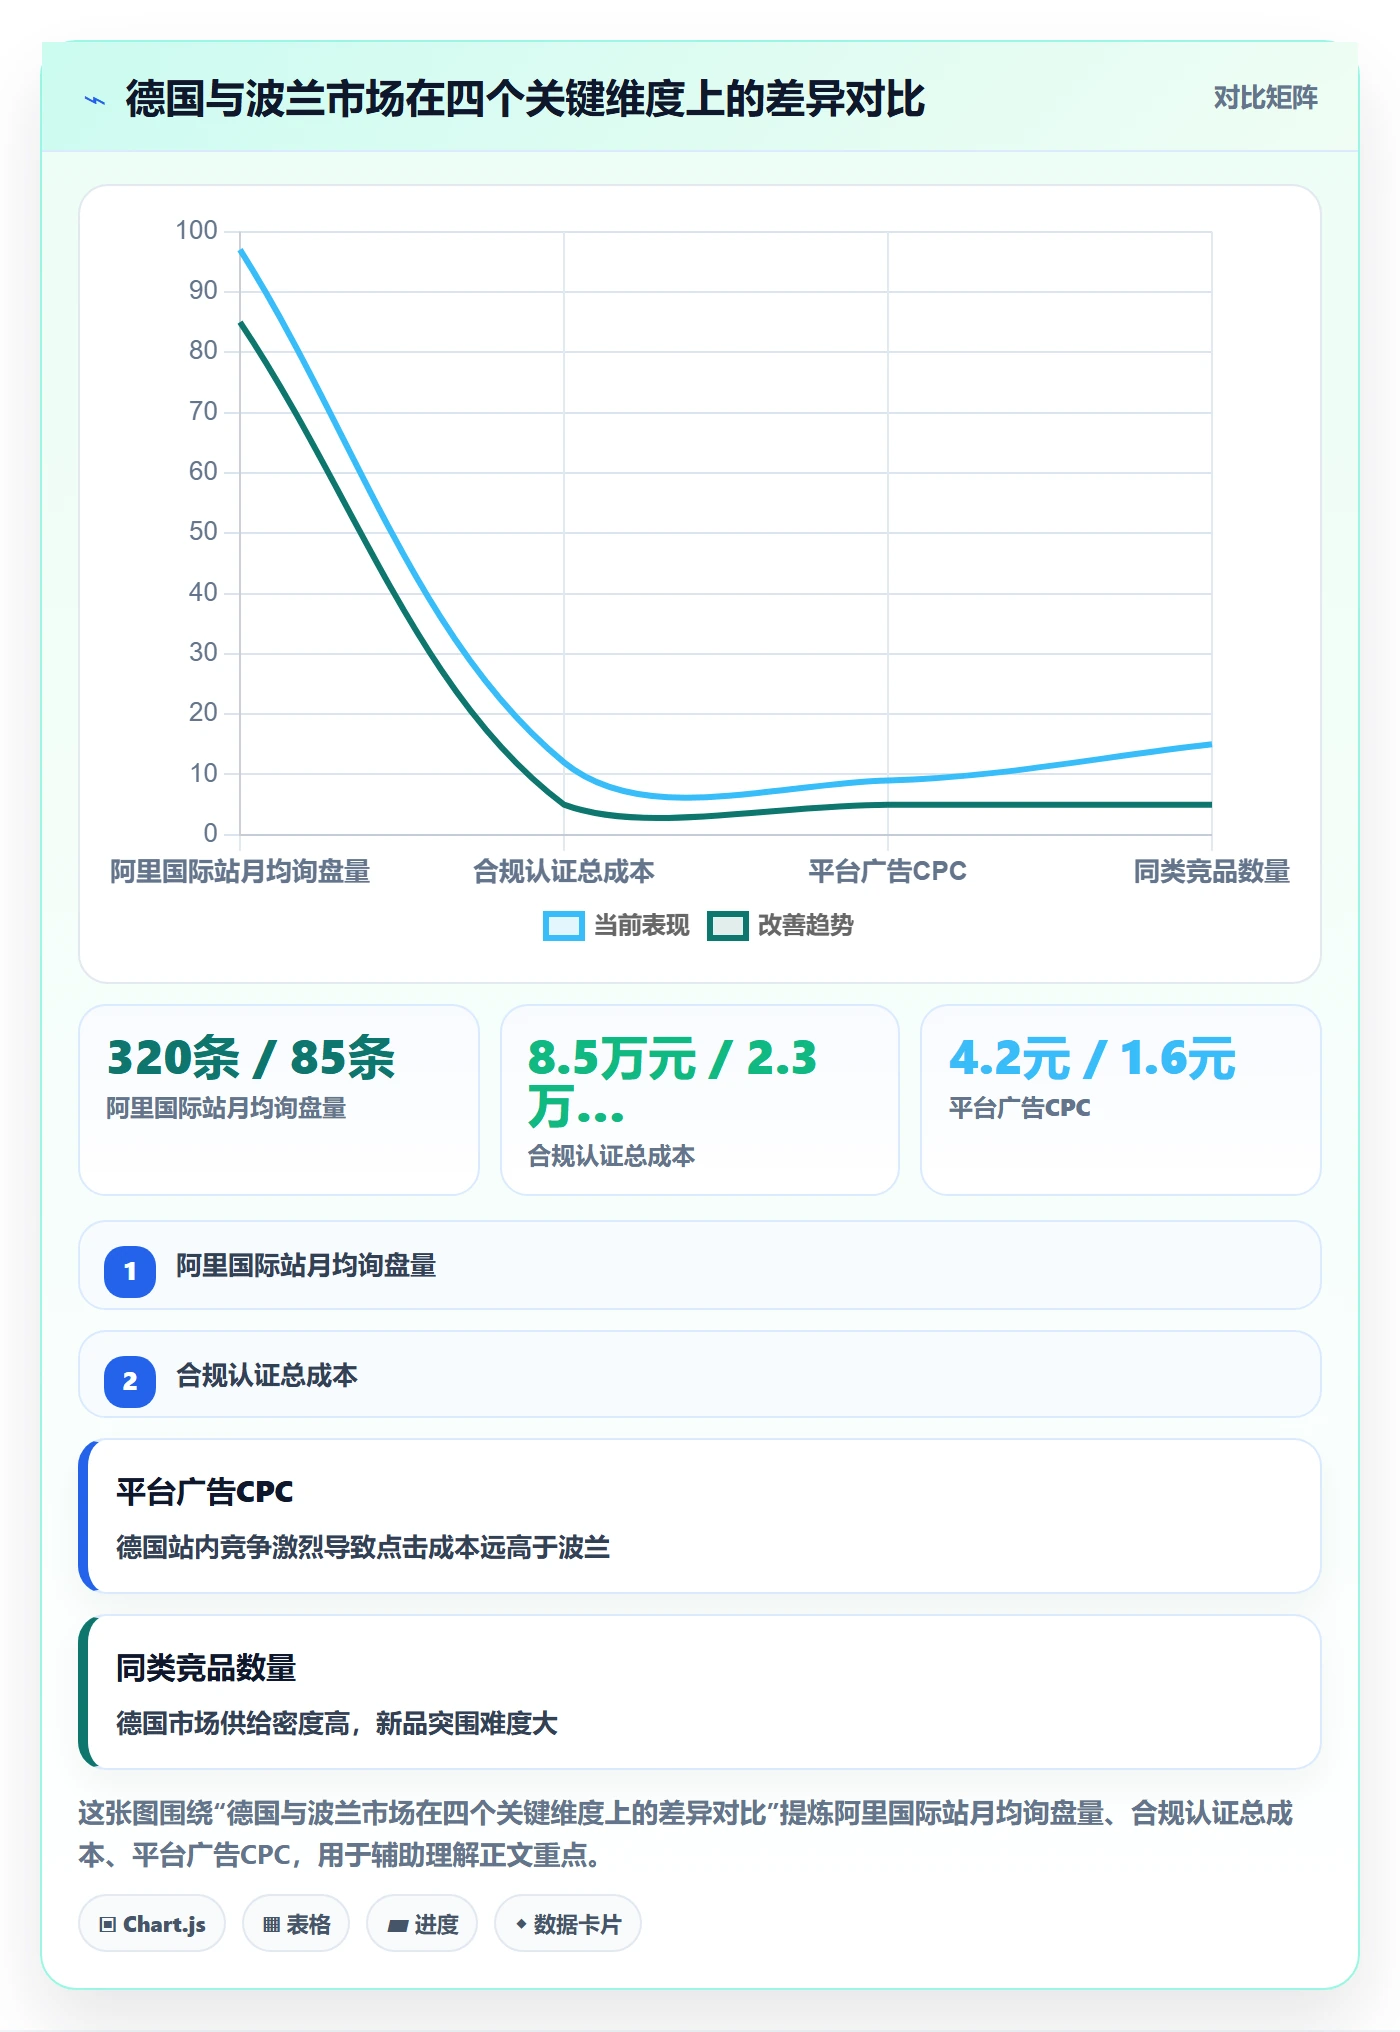Screen dimensions: 1400x2032
Task: Toggle the 改善趋势 legend color box
Action: [x=727, y=926]
